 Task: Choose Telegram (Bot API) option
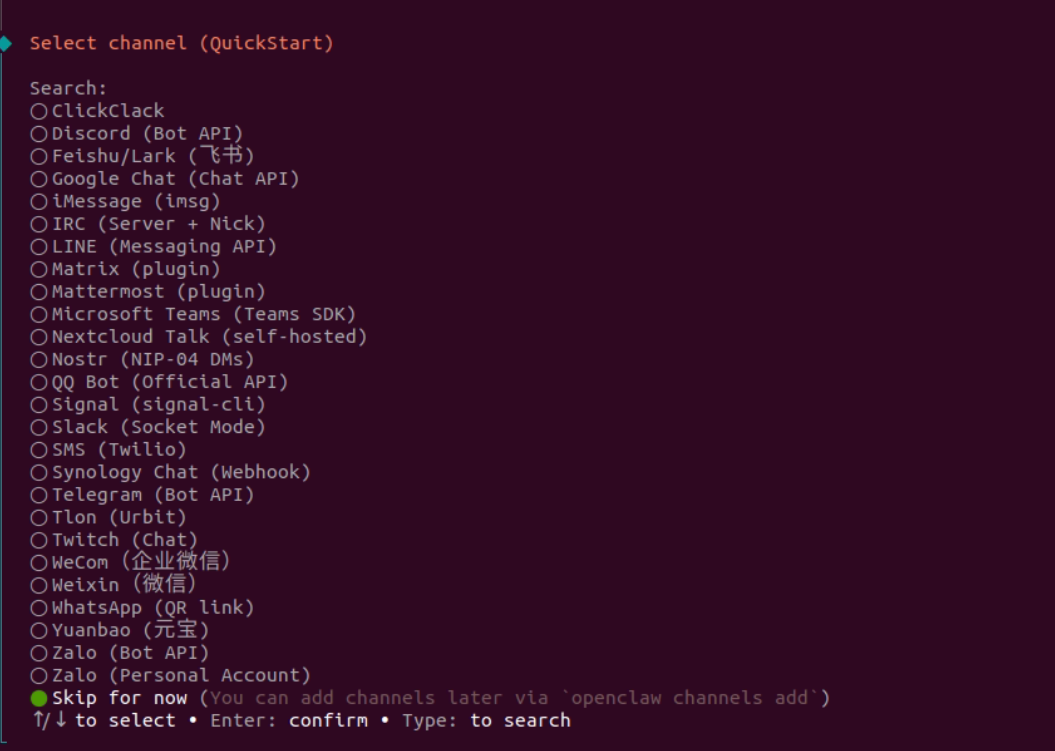143,495
